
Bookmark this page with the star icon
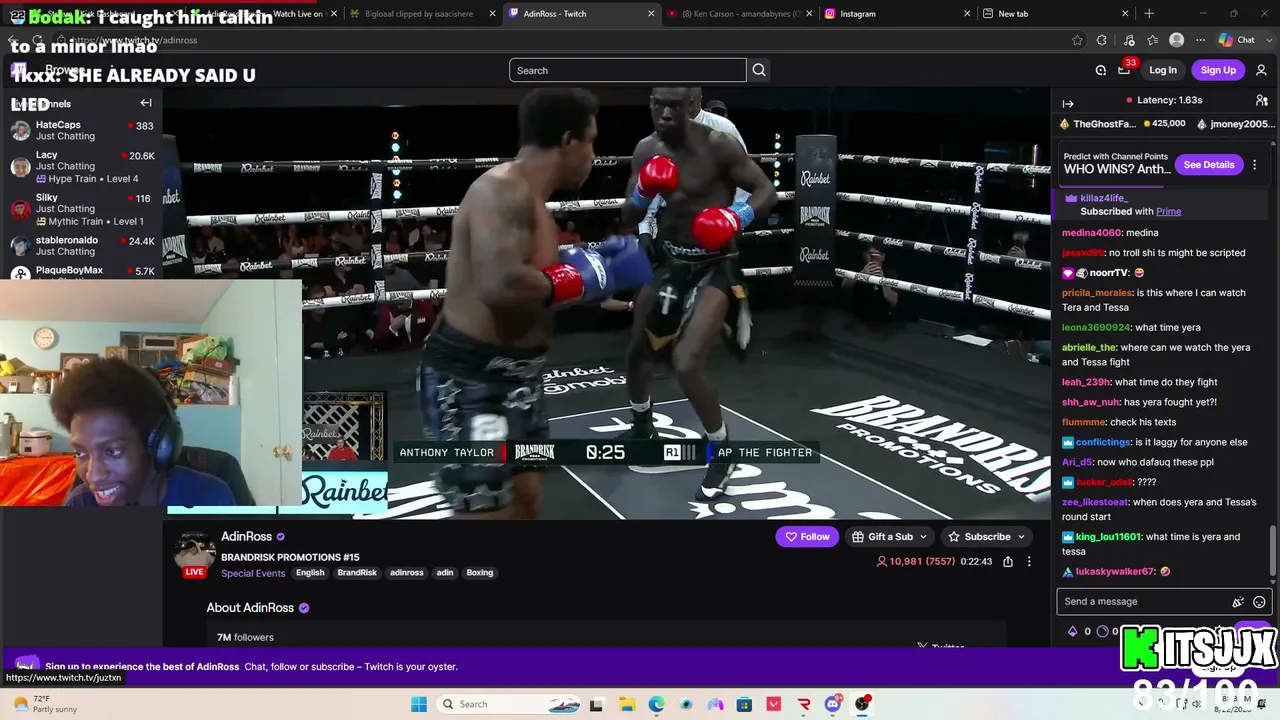[x=1077, y=40]
